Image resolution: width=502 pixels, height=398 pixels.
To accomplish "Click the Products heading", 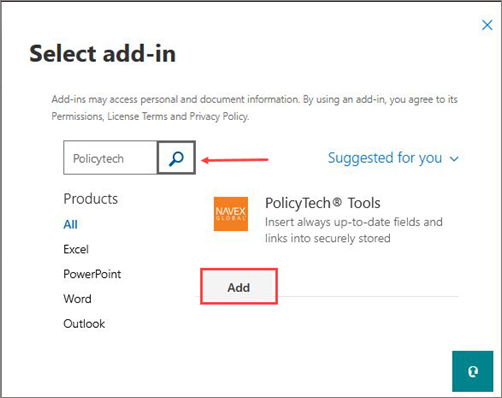I will 91,199.
